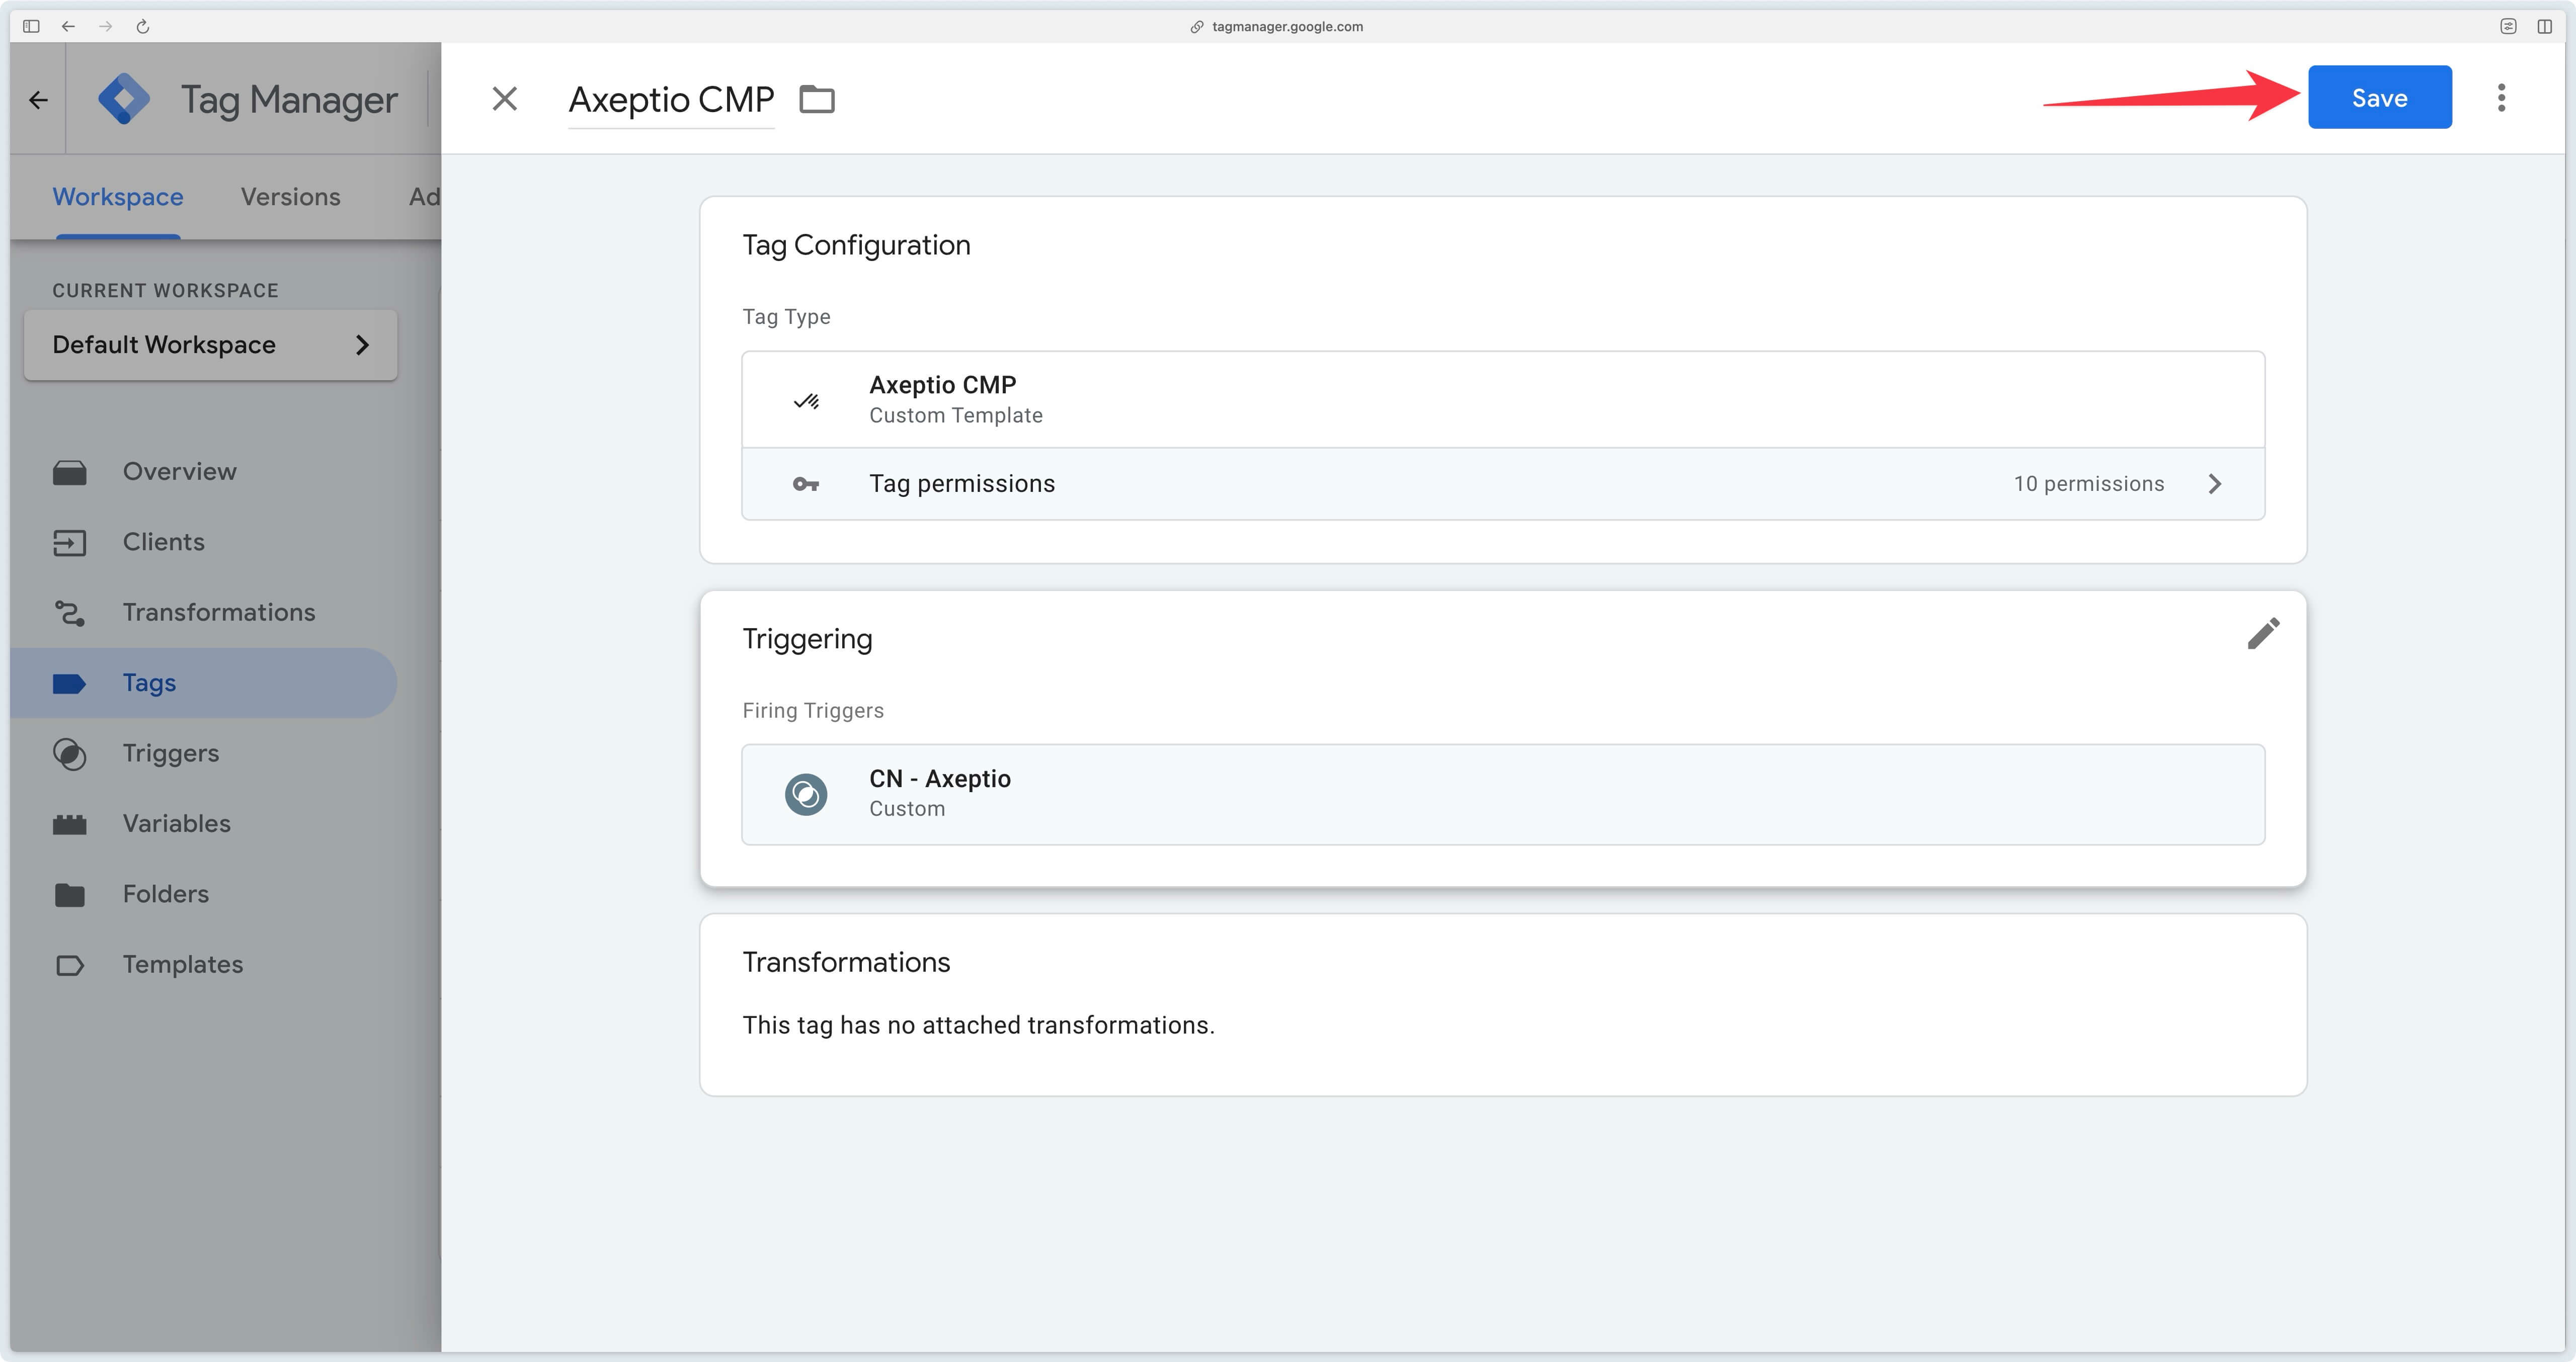Viewport: 2576px width, 1362px height.
Task: Switch to the Workspace tab
Action: (118, 197)
